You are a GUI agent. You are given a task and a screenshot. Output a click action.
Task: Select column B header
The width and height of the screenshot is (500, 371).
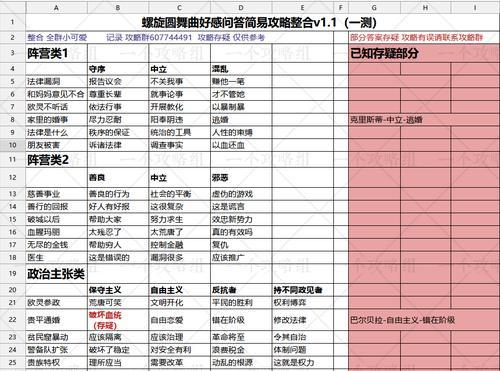coord(118,7)
